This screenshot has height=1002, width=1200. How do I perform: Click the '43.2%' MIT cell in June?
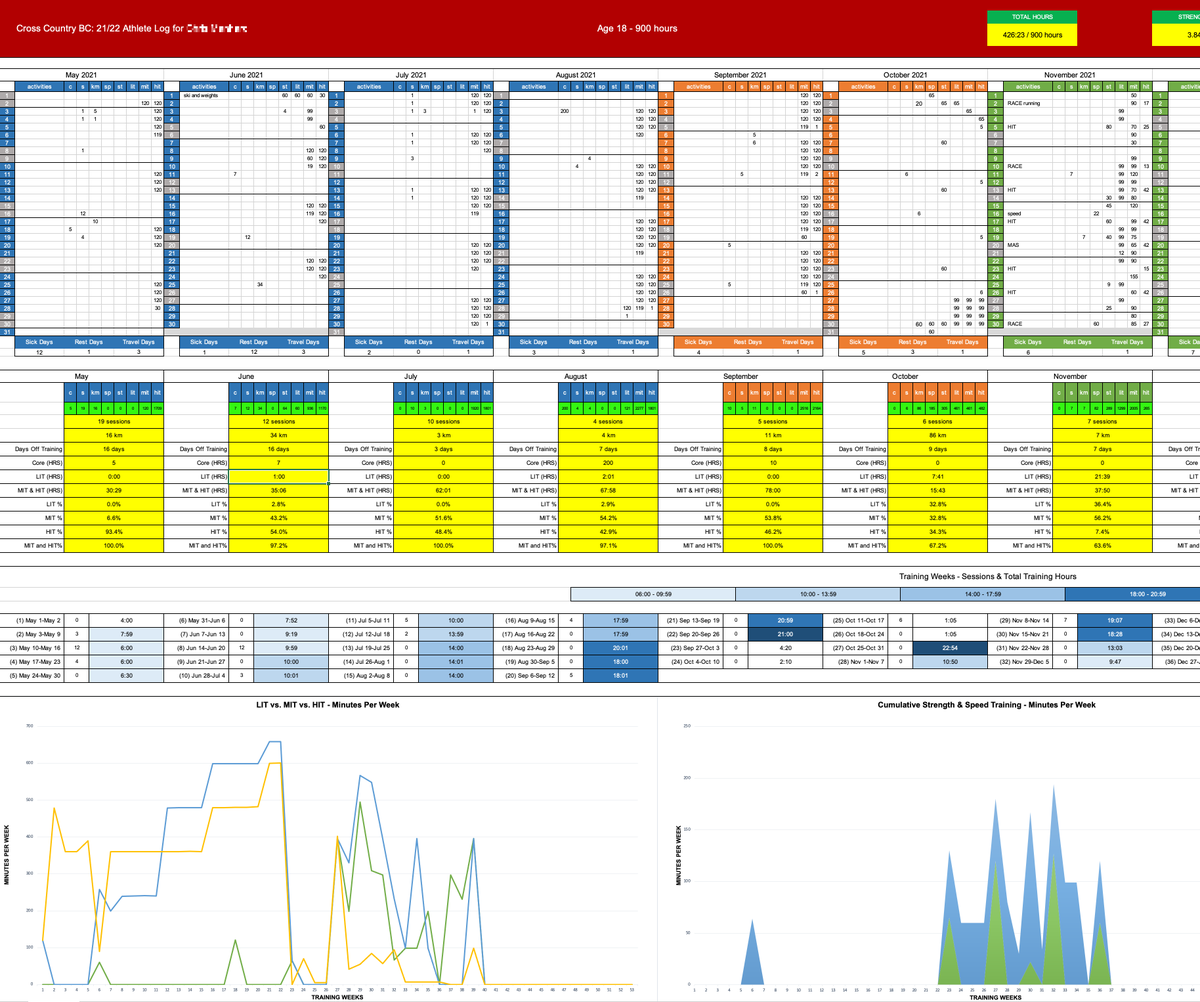point(279,518)
